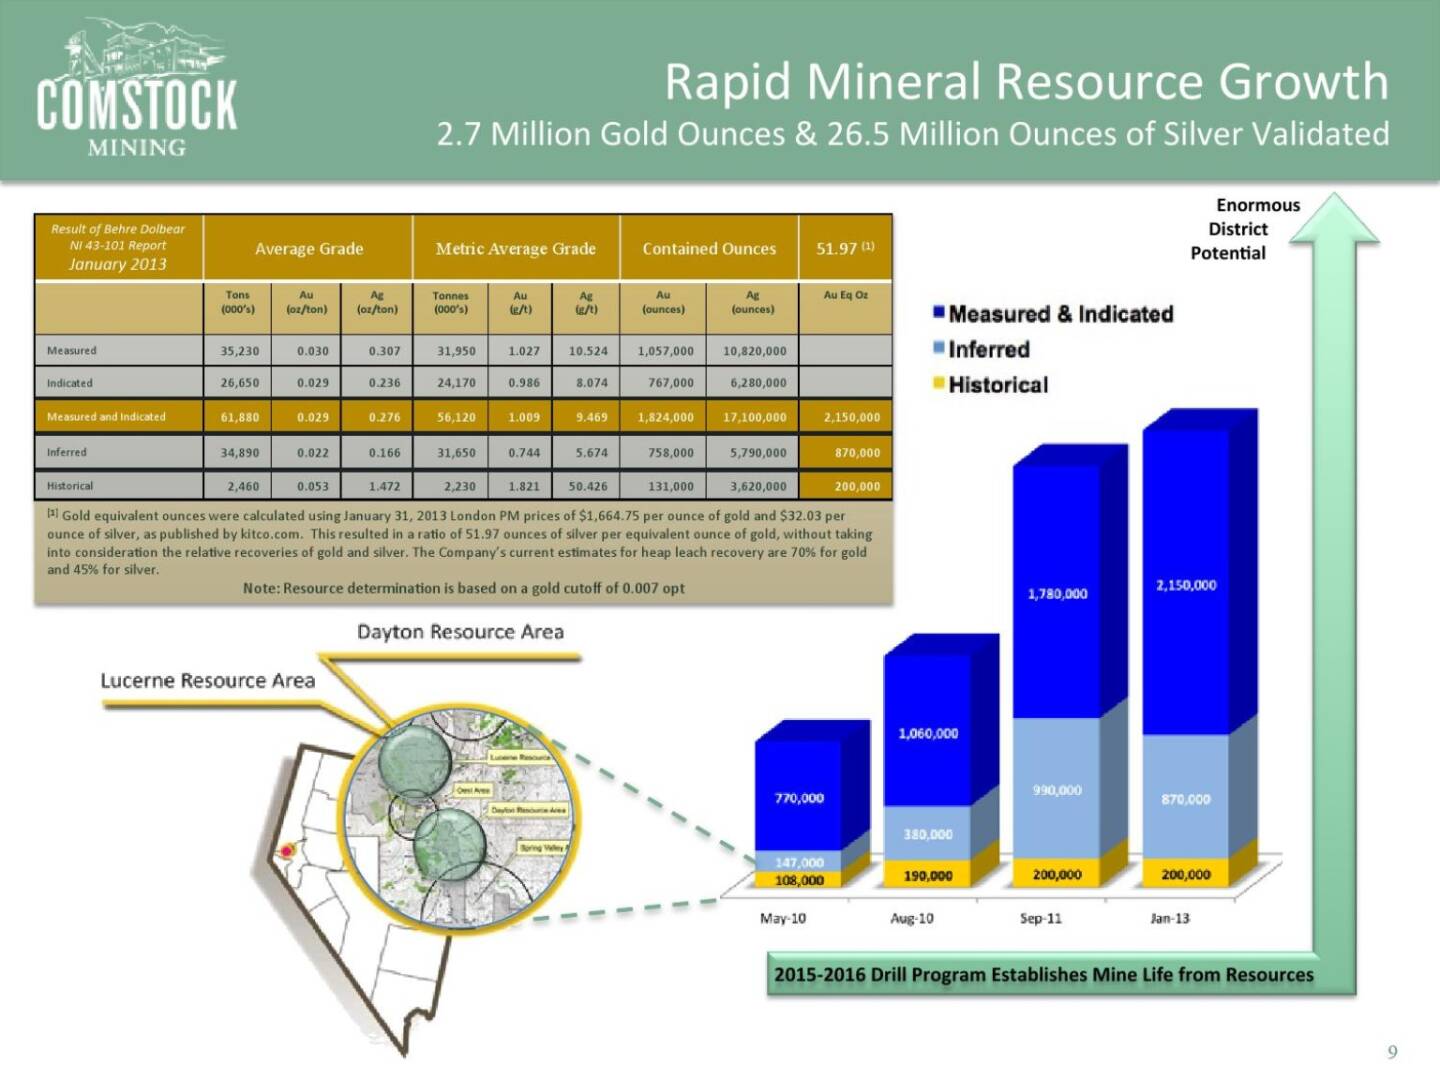Click the "51.97" table header
The height and width of the screenshot is (1080, 1440).
pyautogui.click(x=845, y=248)
